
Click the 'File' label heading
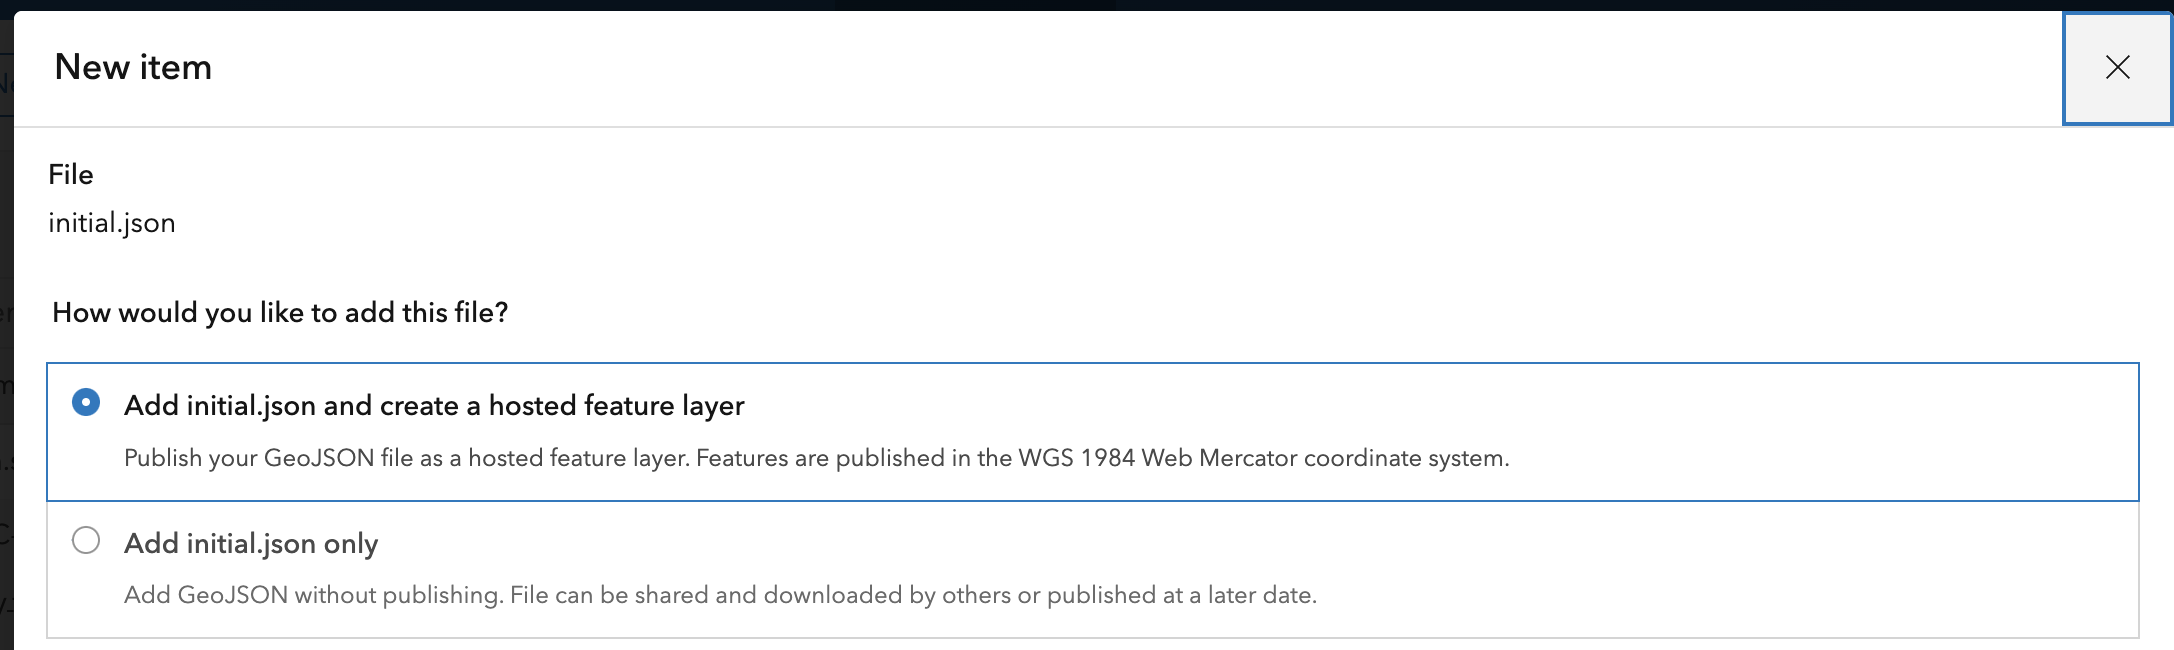click(71, 173)
